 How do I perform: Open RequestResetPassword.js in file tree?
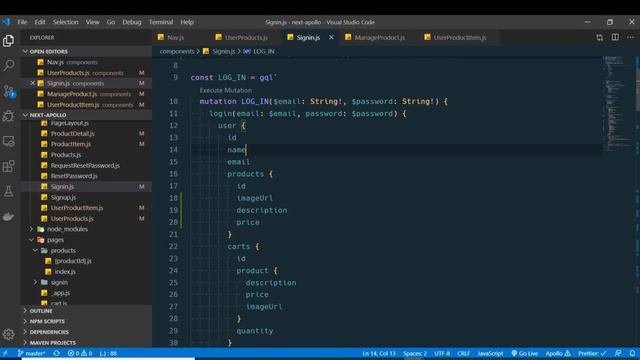click(x=85, y=165)
